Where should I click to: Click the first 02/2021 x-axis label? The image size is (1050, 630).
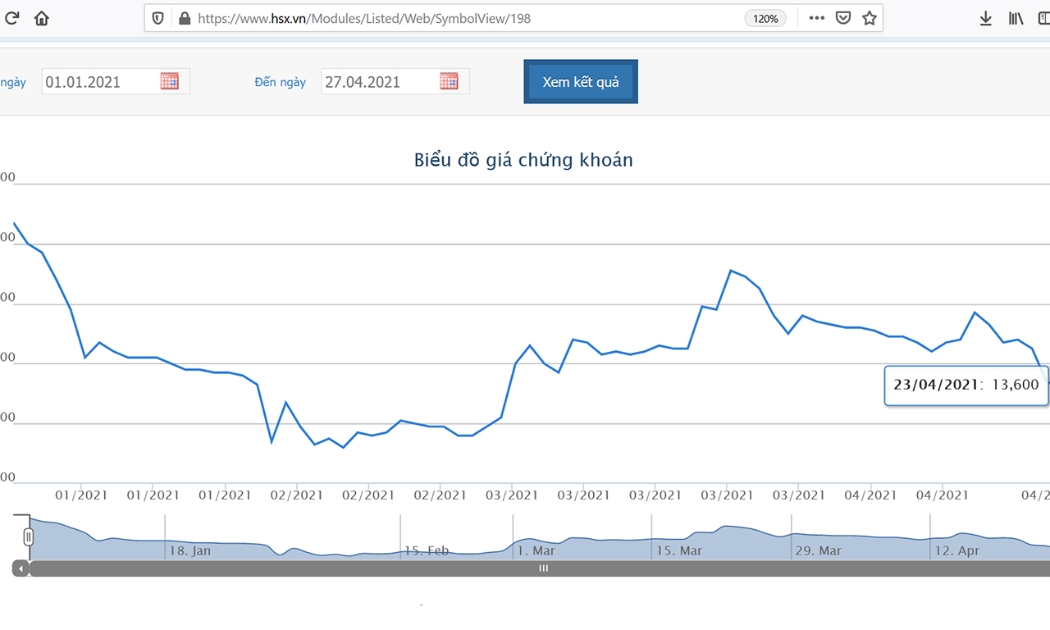click(x=297, y=495)
